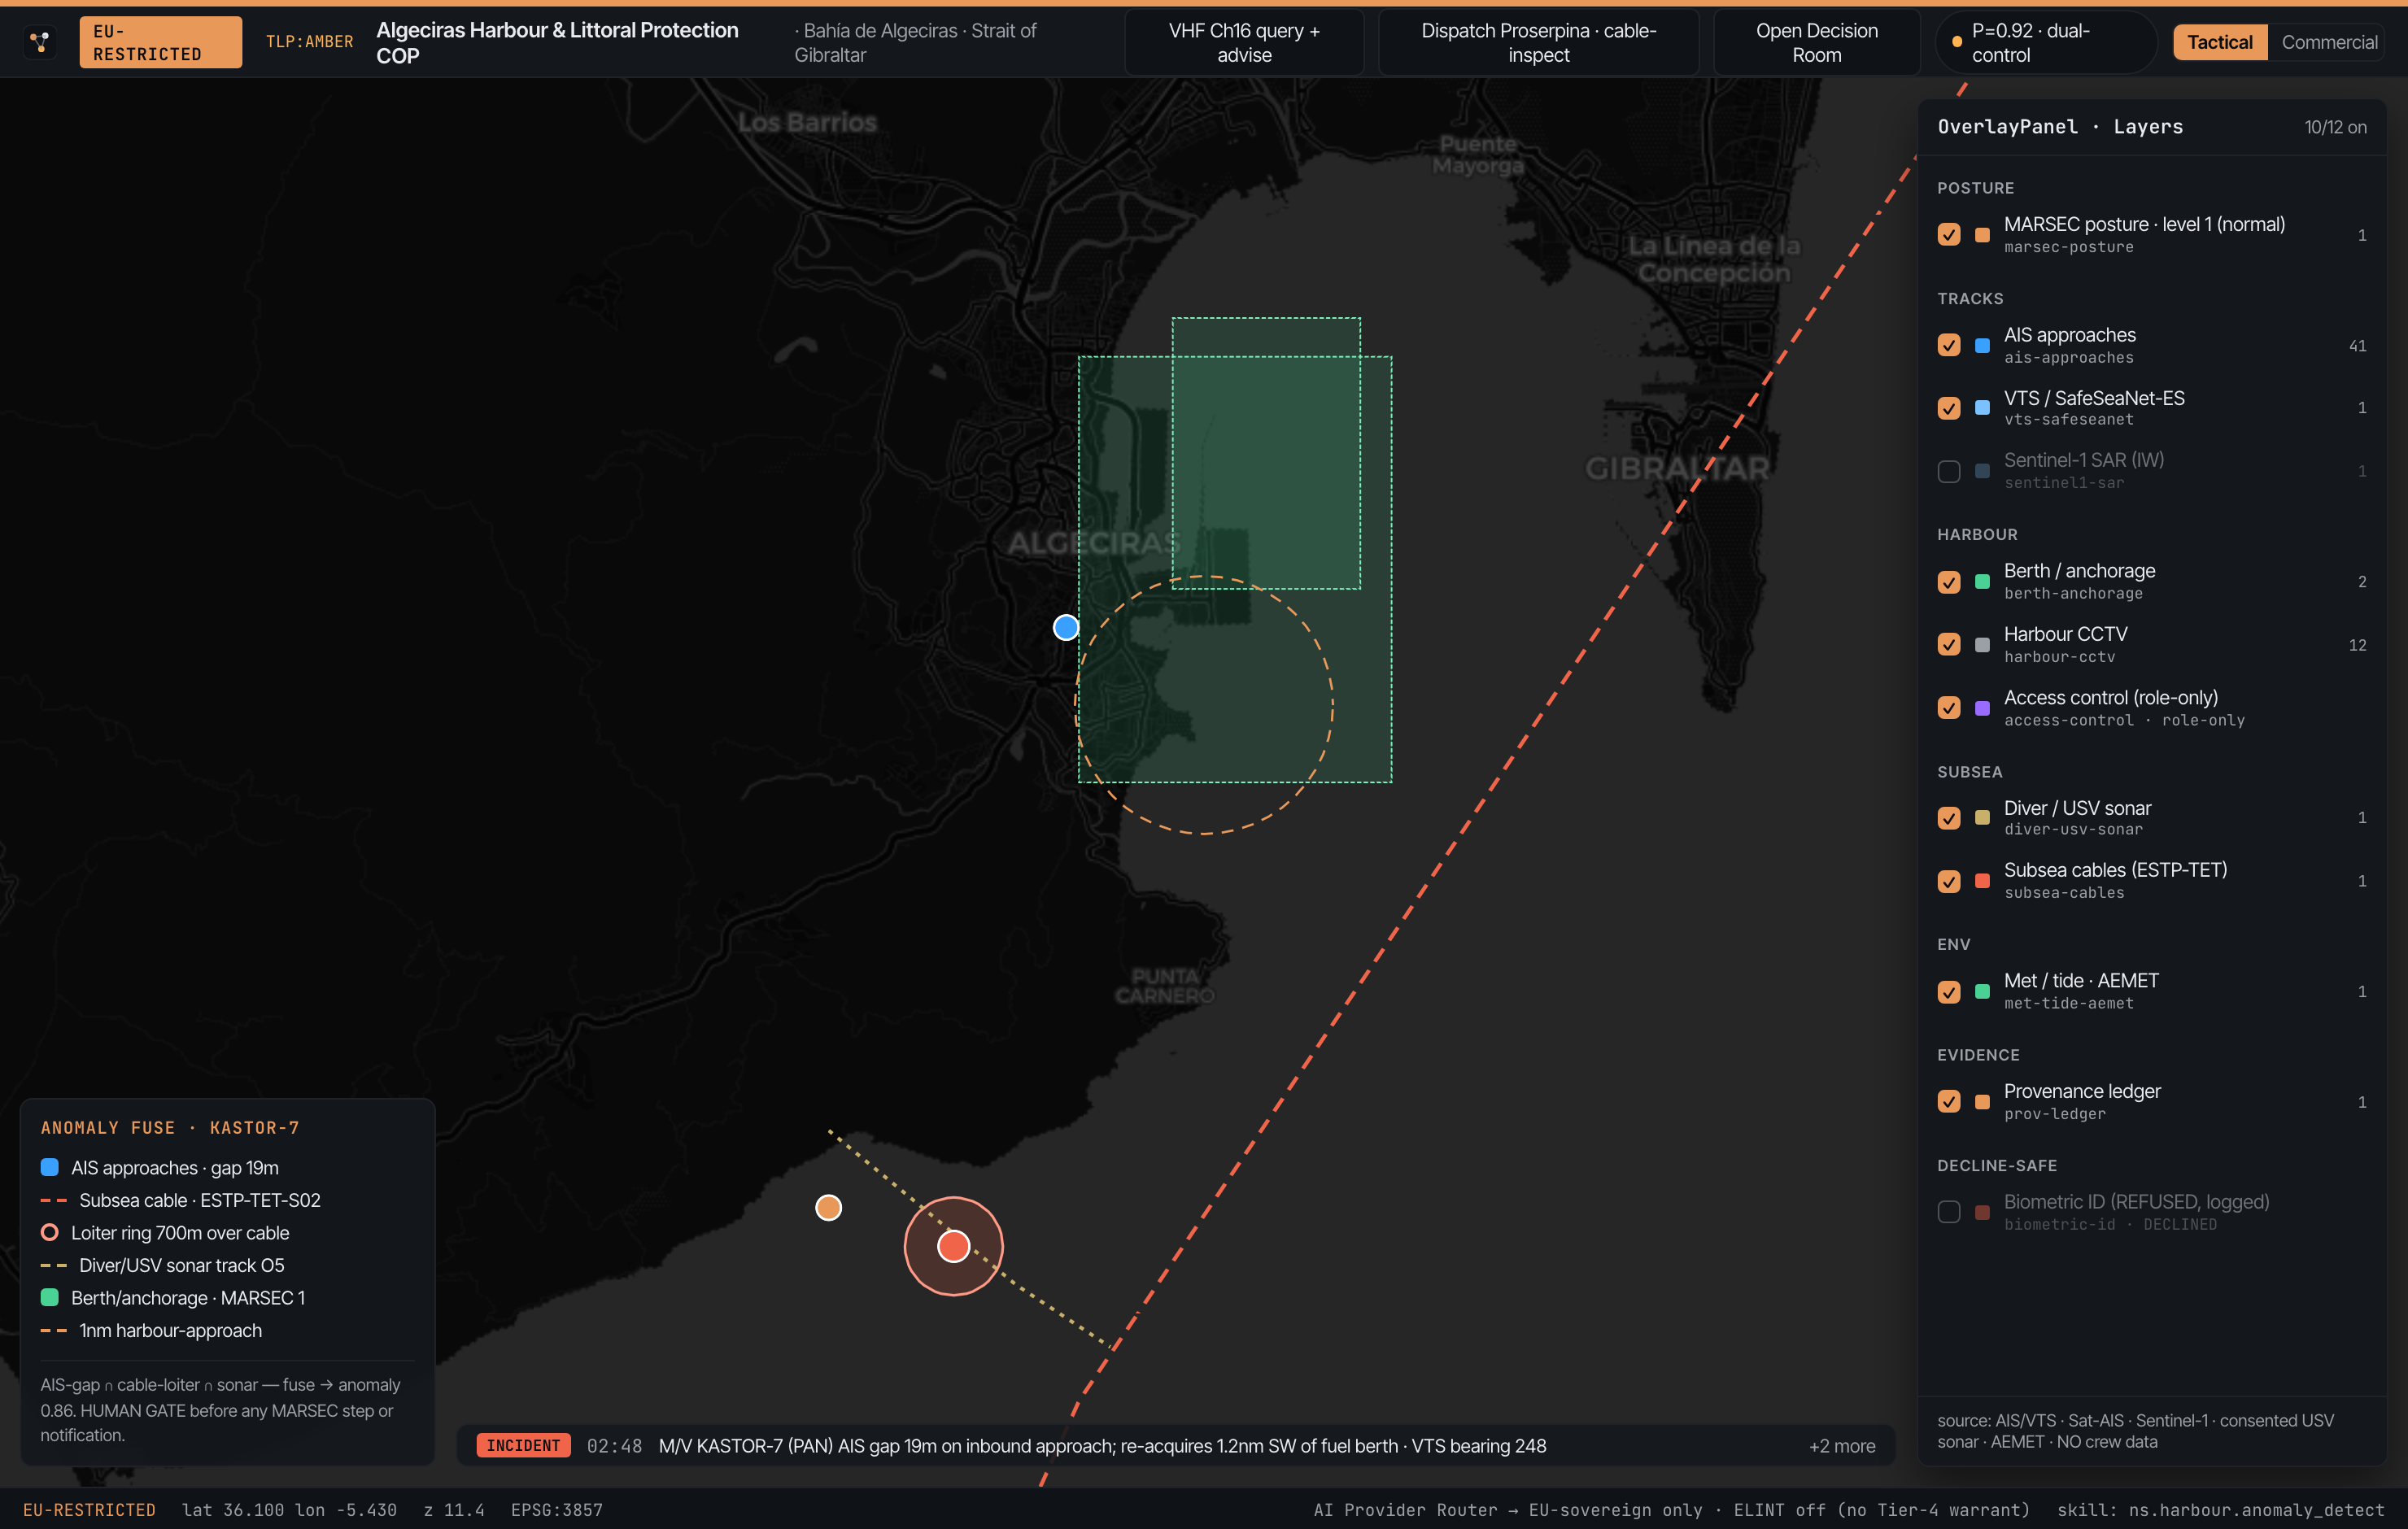The image size is (2408, 1529).
Task: Click VTS / SafeSeaNet light blue swatch
Action: tap(1982, 408)
